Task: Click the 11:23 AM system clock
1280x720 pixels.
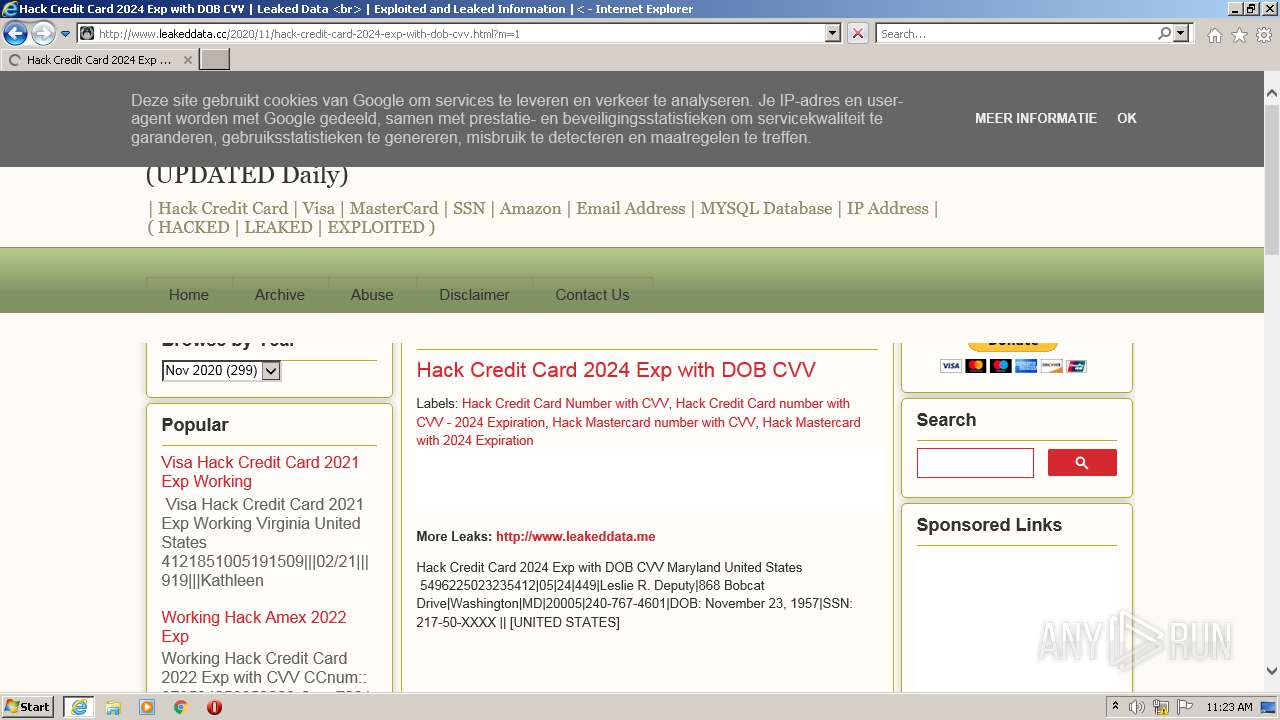Action: coord(1229,707)
